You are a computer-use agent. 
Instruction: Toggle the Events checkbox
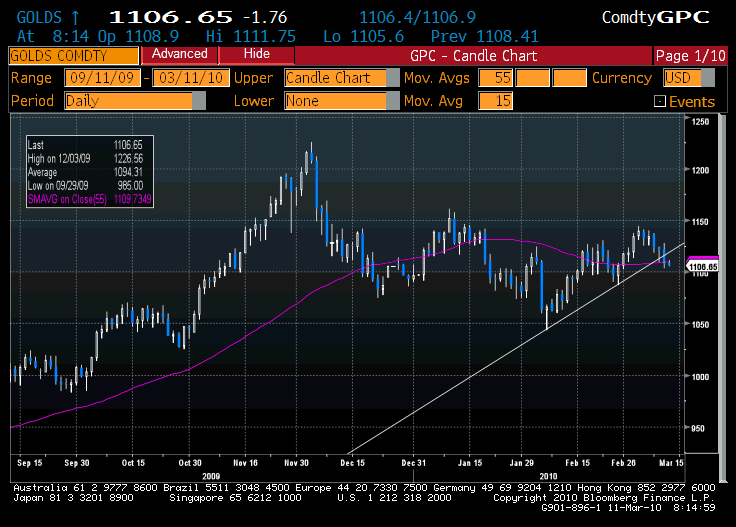[659, 101]
